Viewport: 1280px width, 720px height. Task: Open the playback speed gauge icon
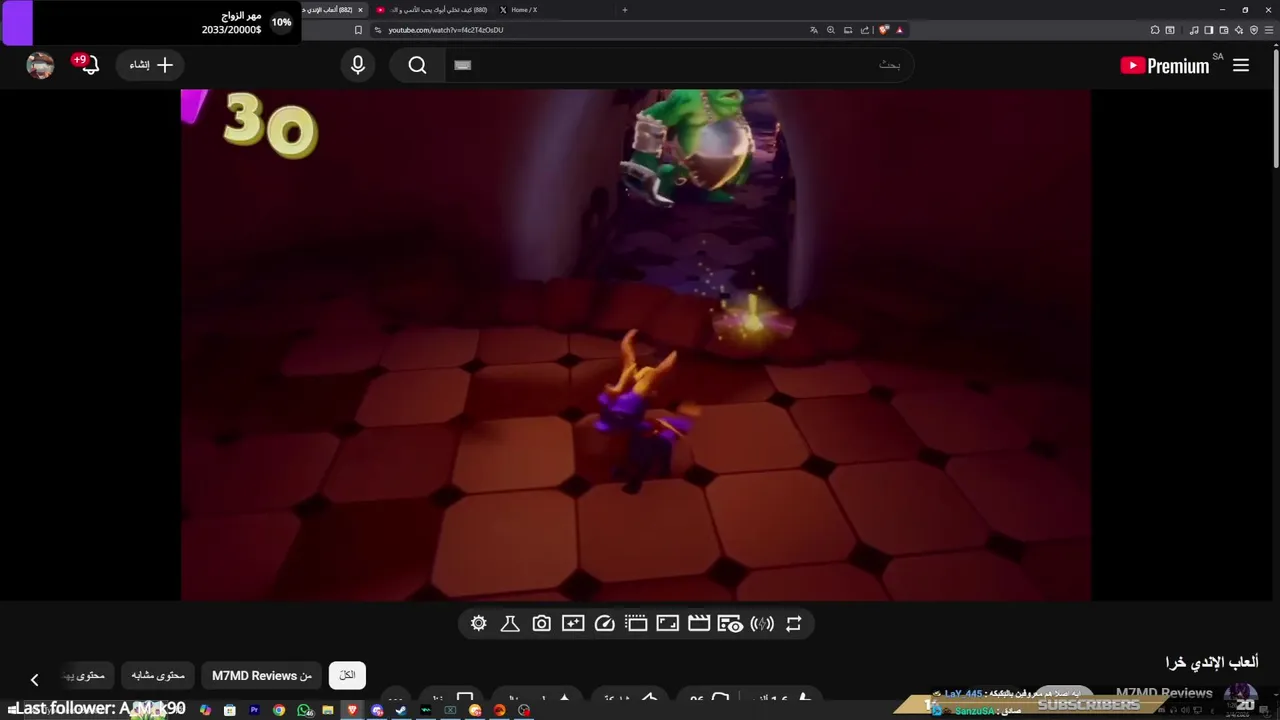tap(604, 624)
